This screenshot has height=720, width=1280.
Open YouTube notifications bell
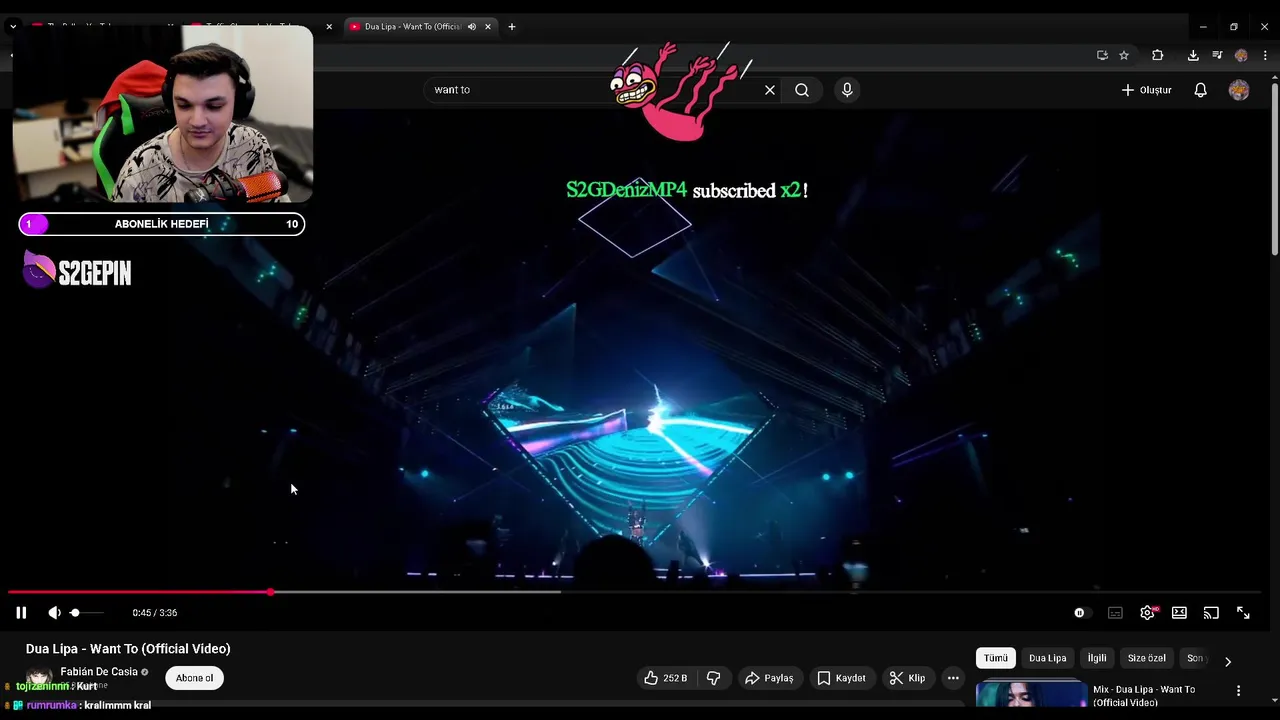pos(1201,90)
